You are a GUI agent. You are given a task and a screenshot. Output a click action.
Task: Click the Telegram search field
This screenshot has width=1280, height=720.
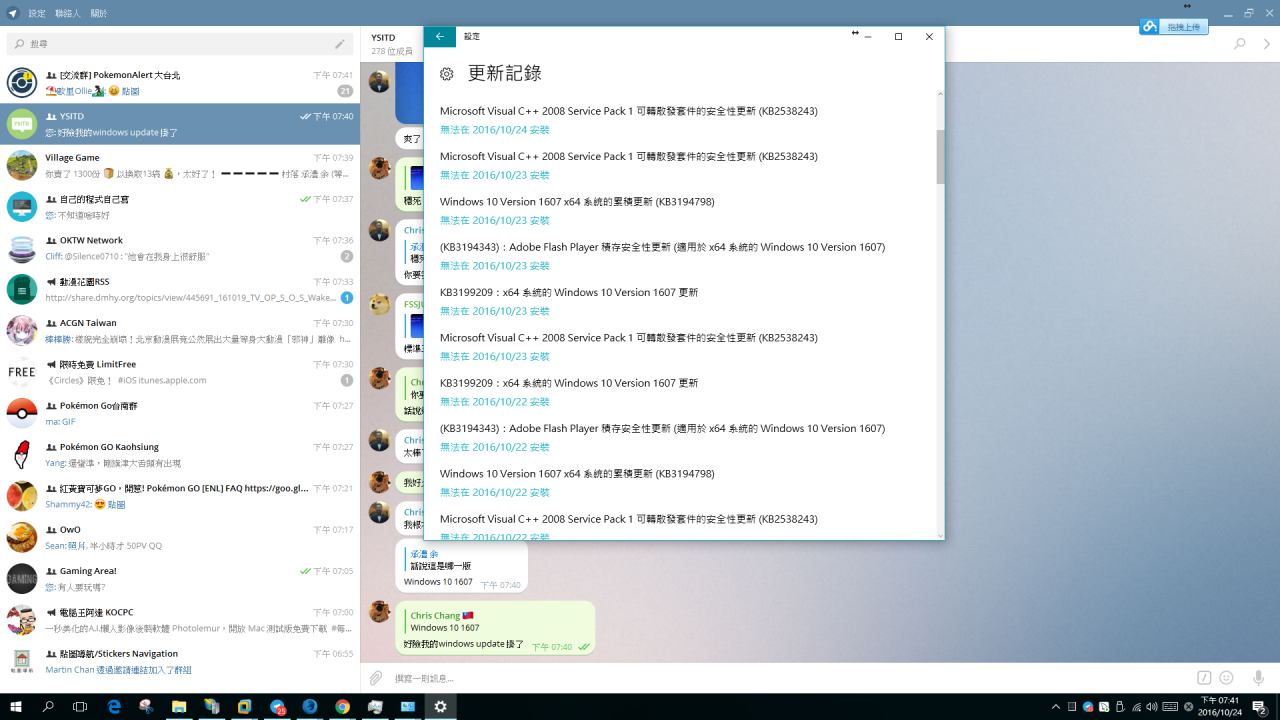(180, 44)
